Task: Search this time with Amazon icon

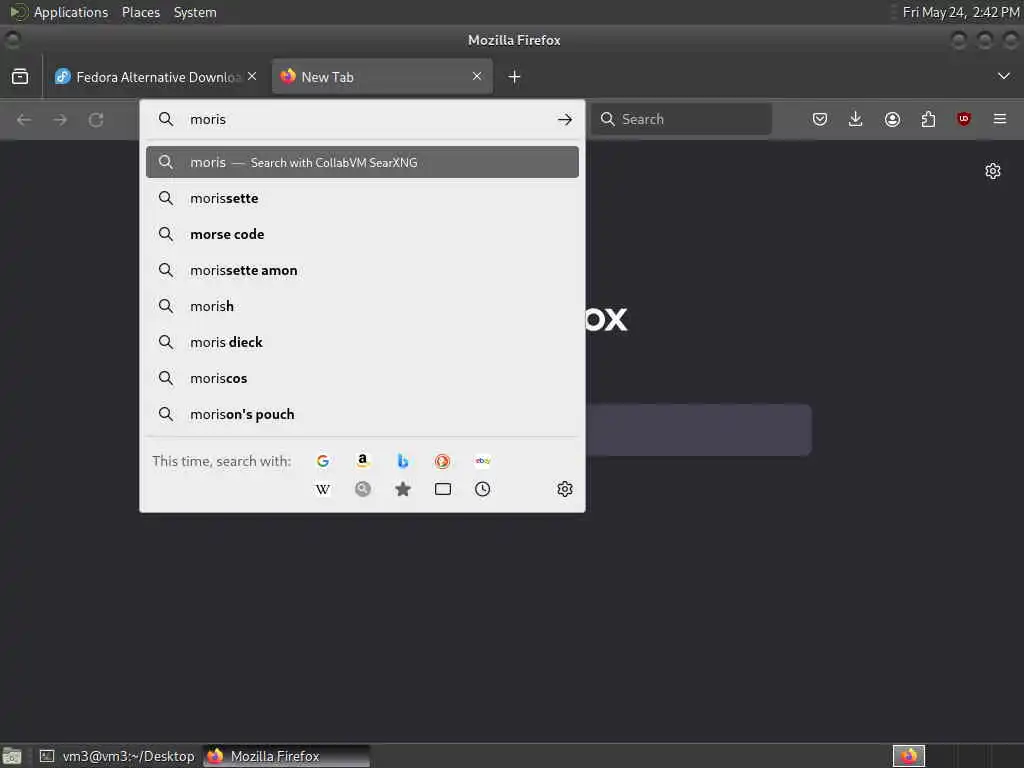Action: (x=362, y=461)
